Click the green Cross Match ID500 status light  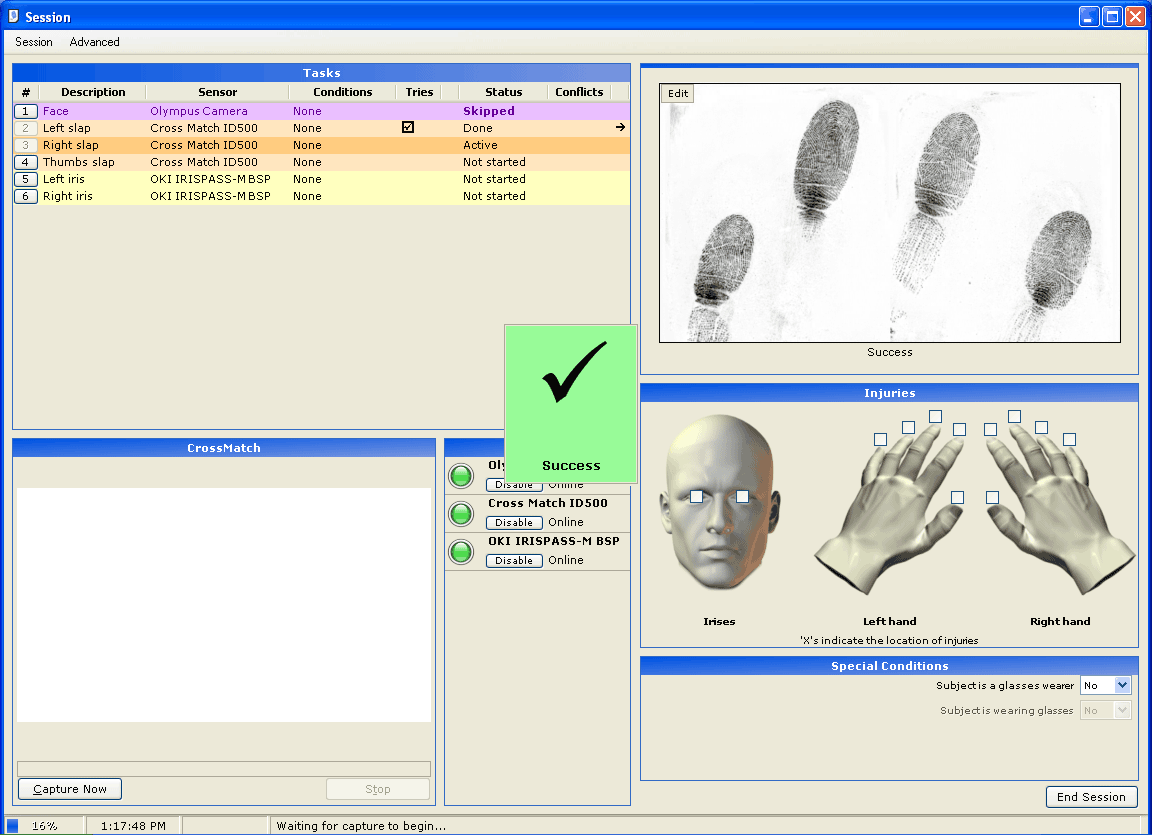pos(461,514)
